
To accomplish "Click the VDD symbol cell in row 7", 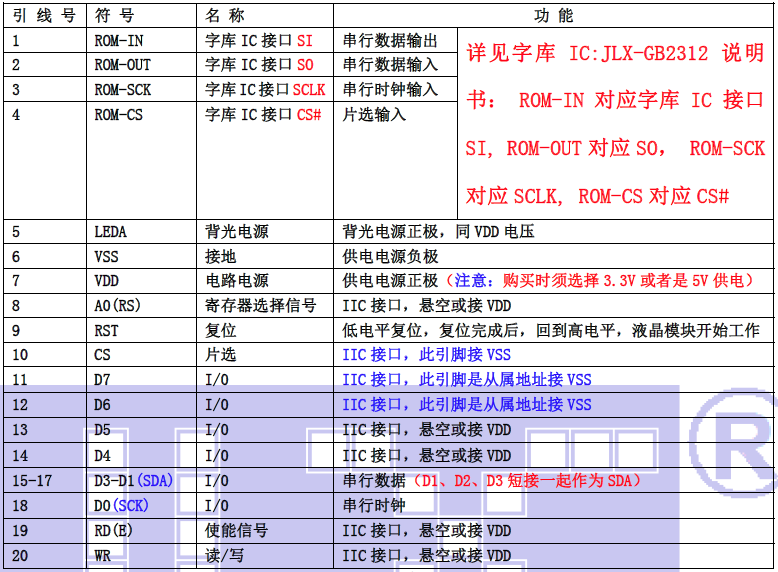I will tap(107, 281).
